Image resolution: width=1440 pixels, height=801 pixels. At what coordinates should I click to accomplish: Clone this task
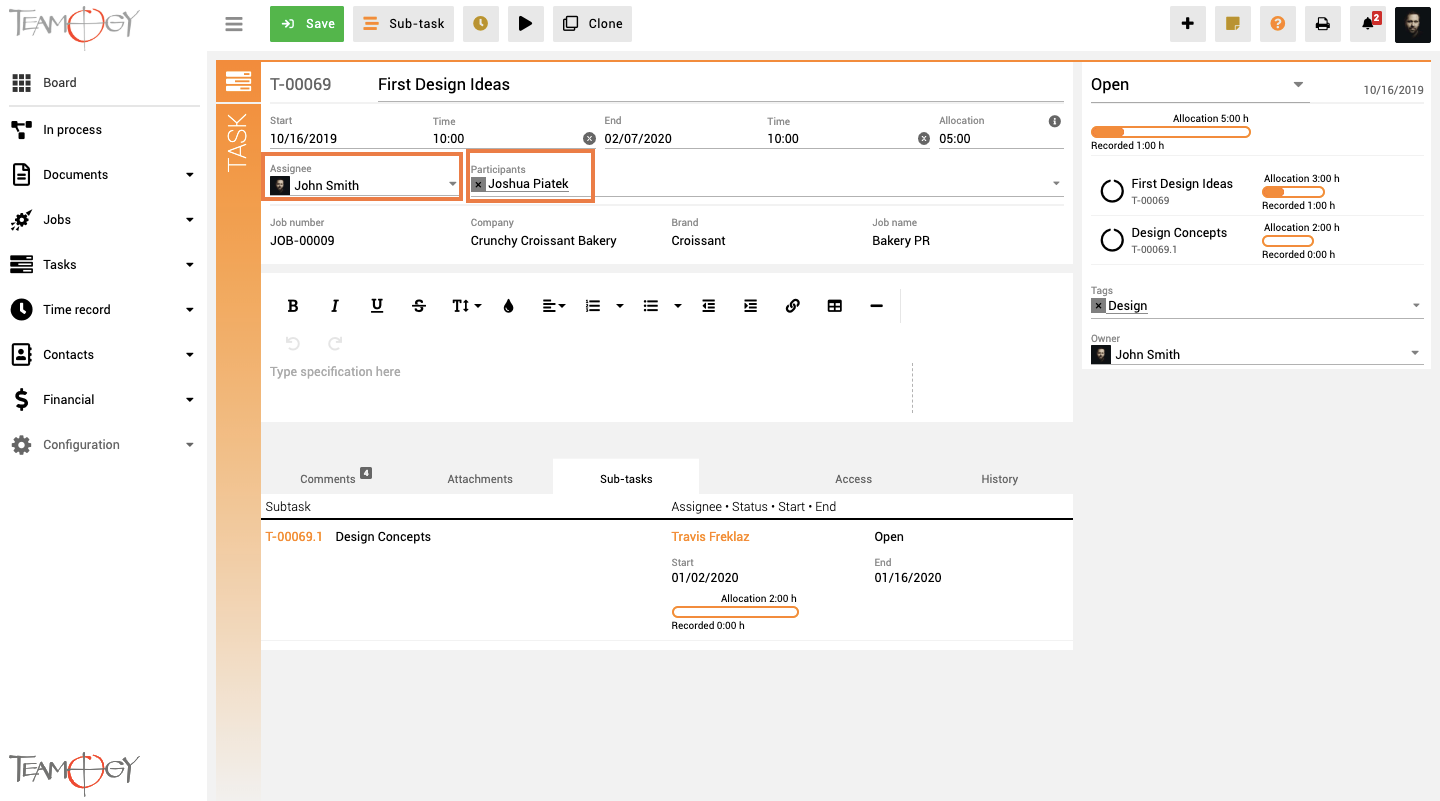(593, 24)
